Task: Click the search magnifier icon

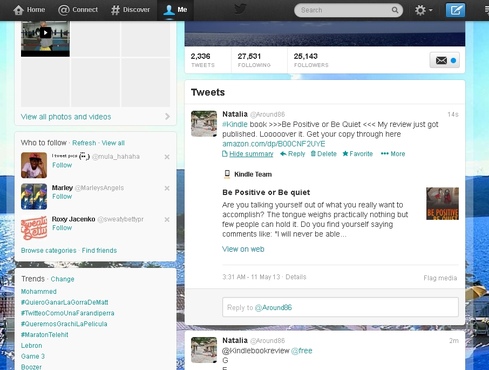Action: pyautogui.click(x=395, y=10)
